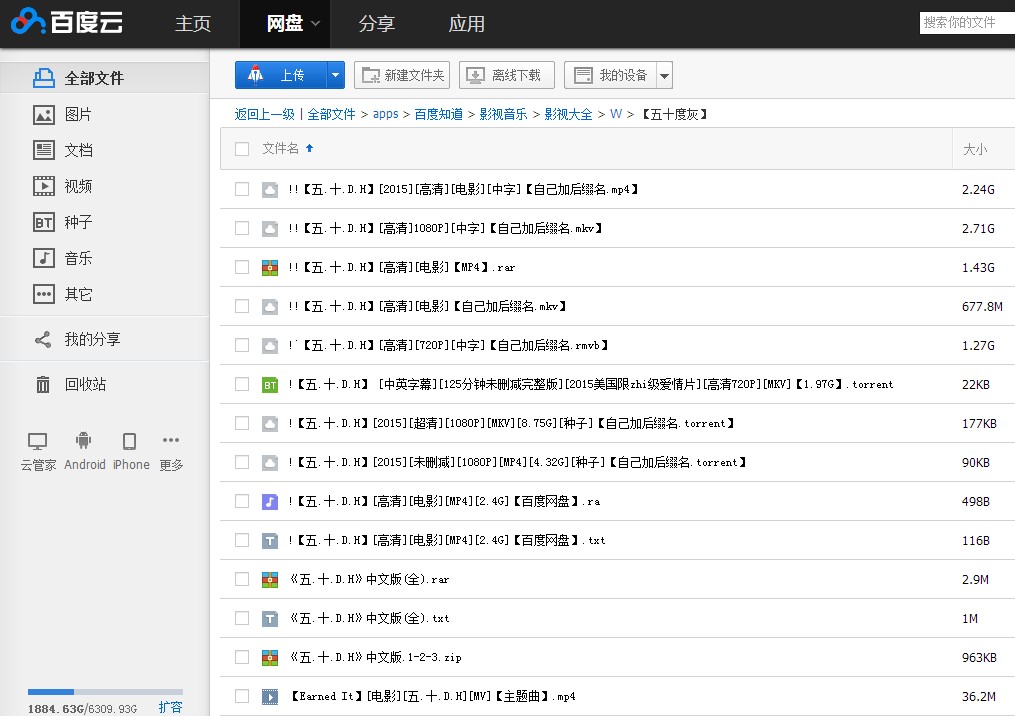Switch to the 应用 tab
The height and width of the screenshot is (716, 1015).
click(467, 23)
